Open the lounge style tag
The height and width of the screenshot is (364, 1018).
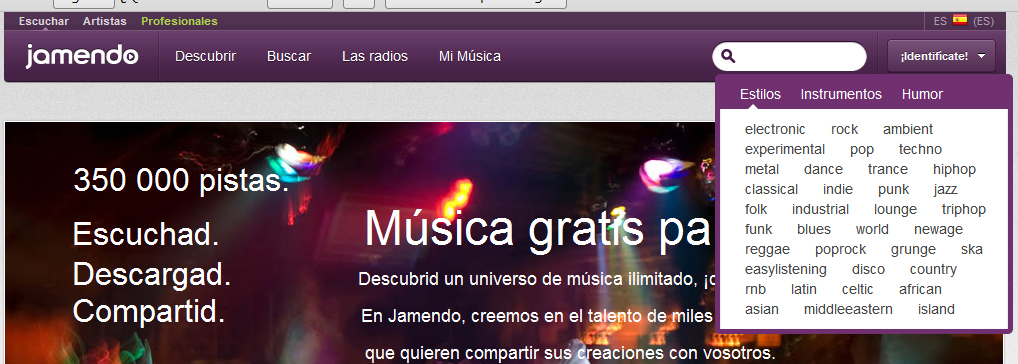point(895,210)
